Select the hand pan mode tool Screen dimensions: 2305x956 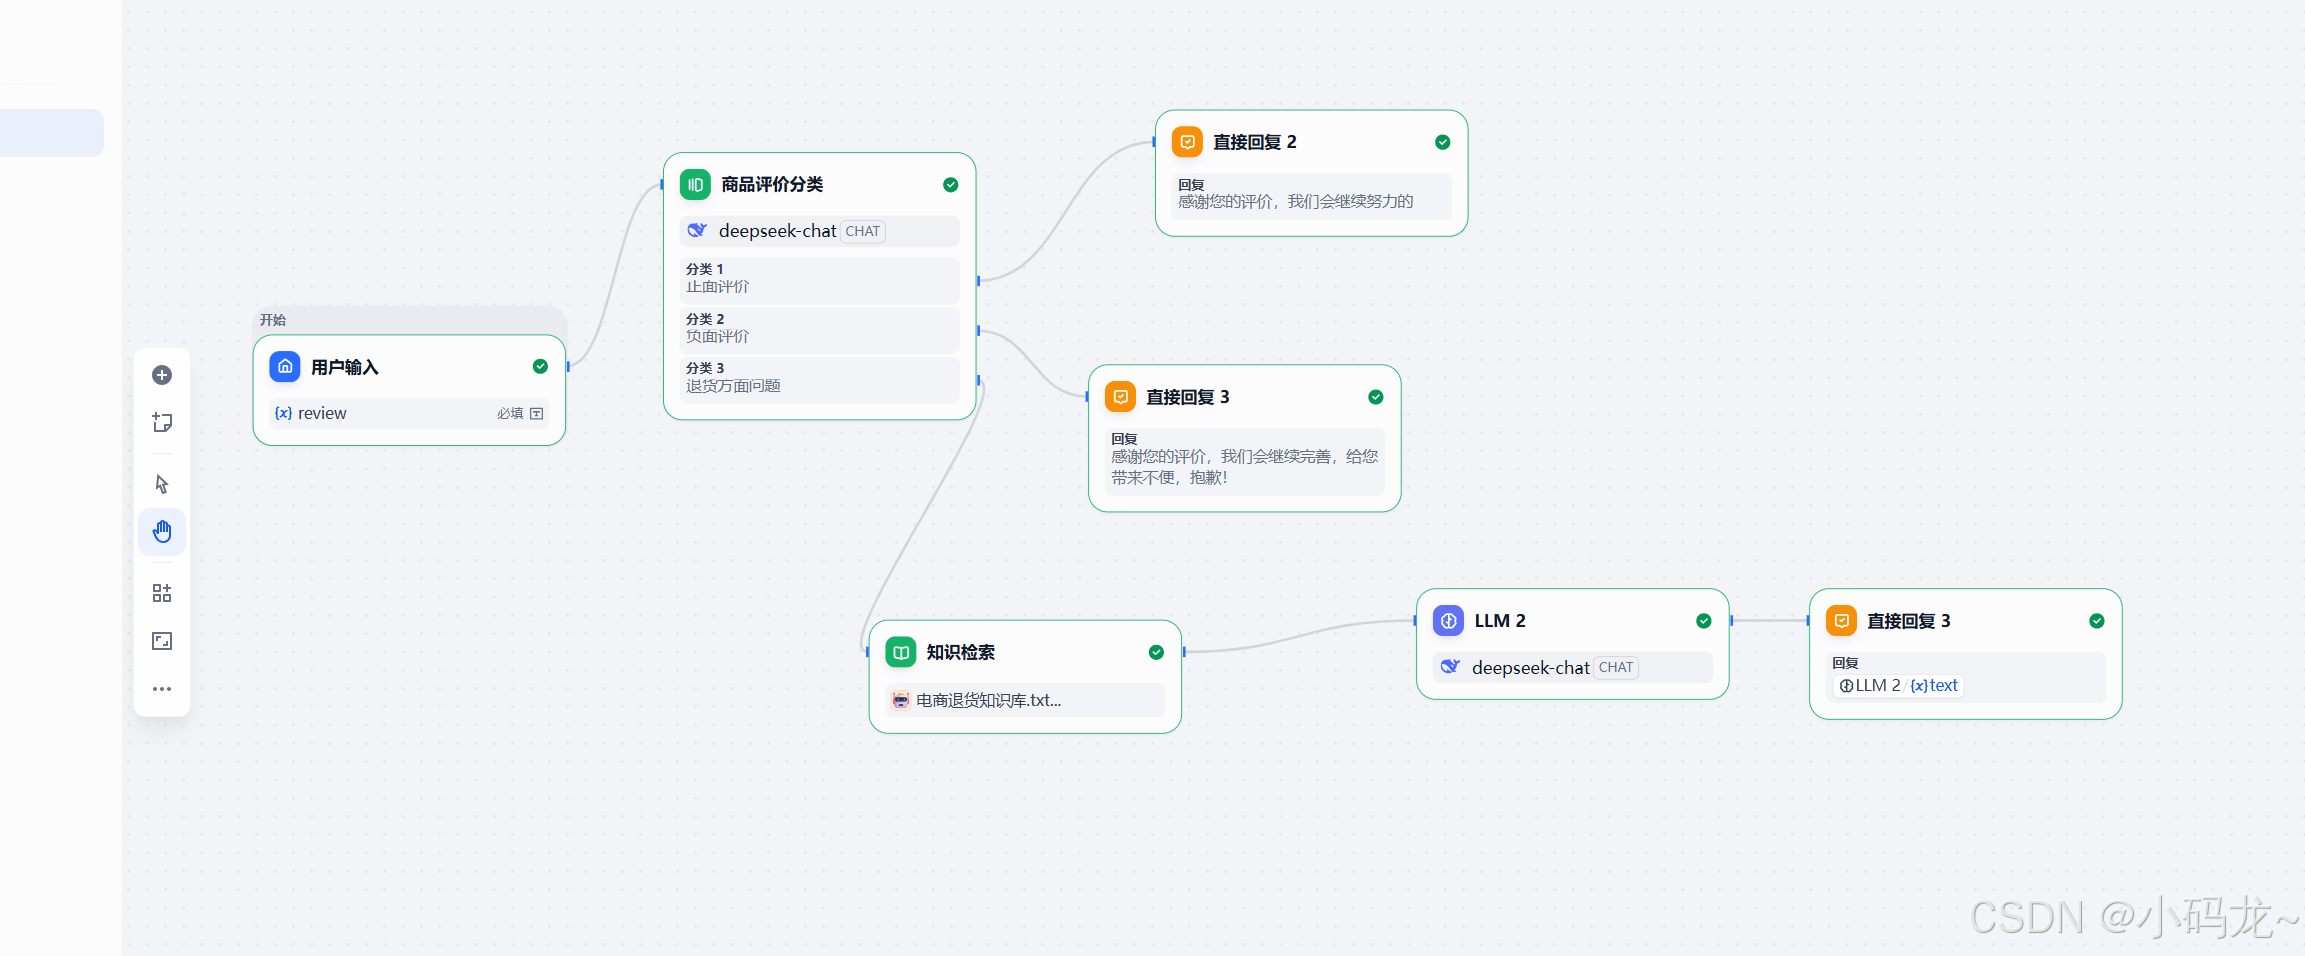[x=162, y=531]
